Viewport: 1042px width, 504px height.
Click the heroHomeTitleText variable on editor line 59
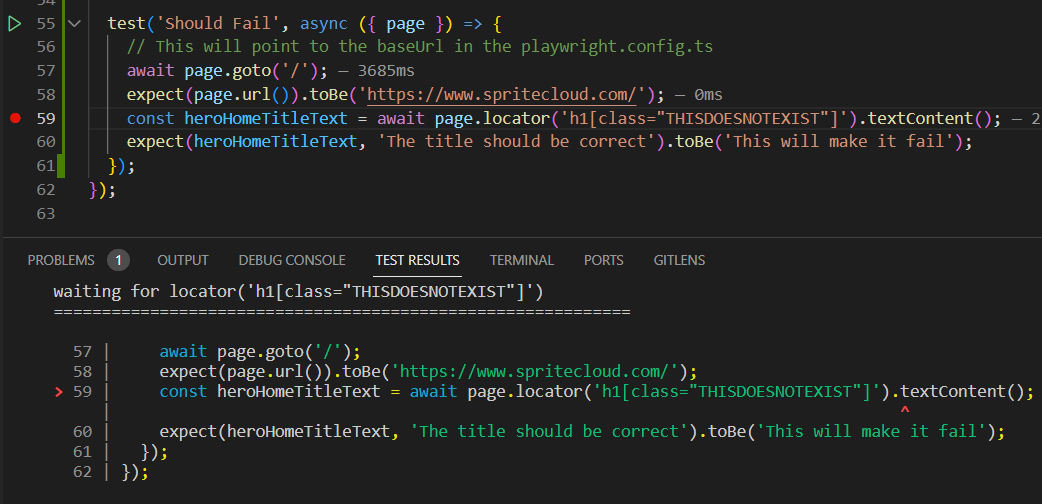click(x=266, y=118)
